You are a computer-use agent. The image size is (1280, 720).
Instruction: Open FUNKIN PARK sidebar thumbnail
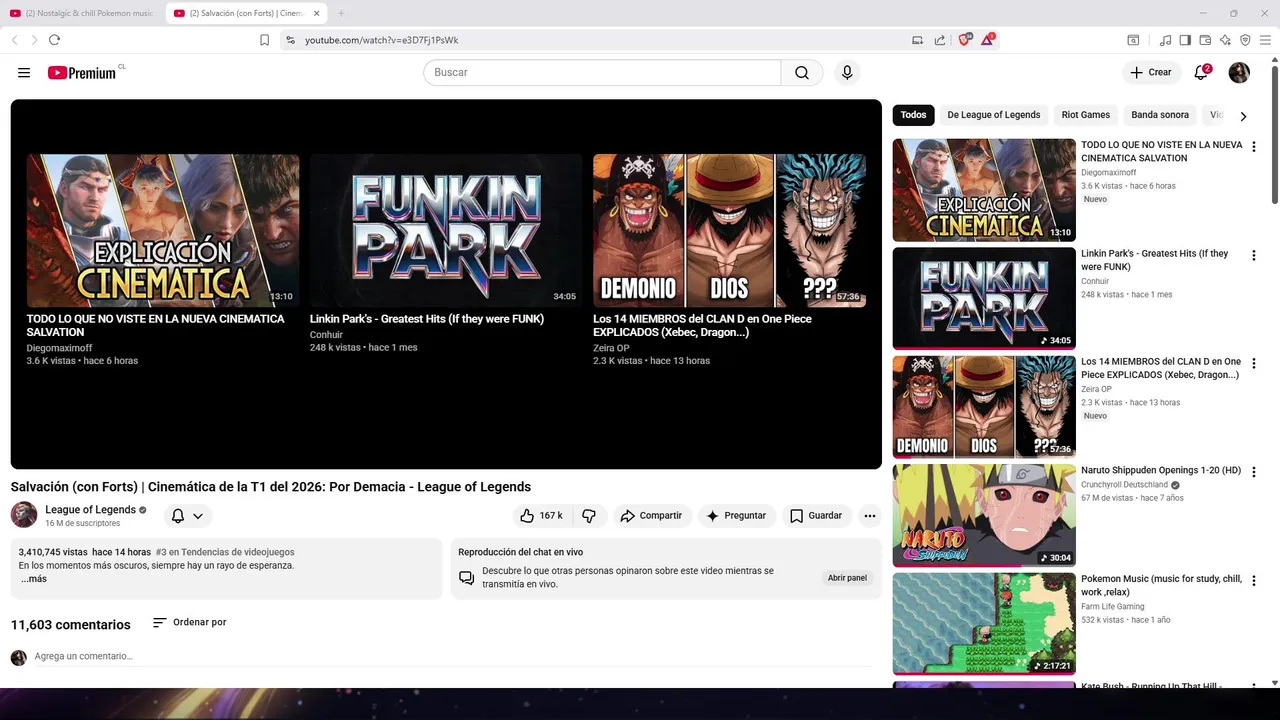984,298
